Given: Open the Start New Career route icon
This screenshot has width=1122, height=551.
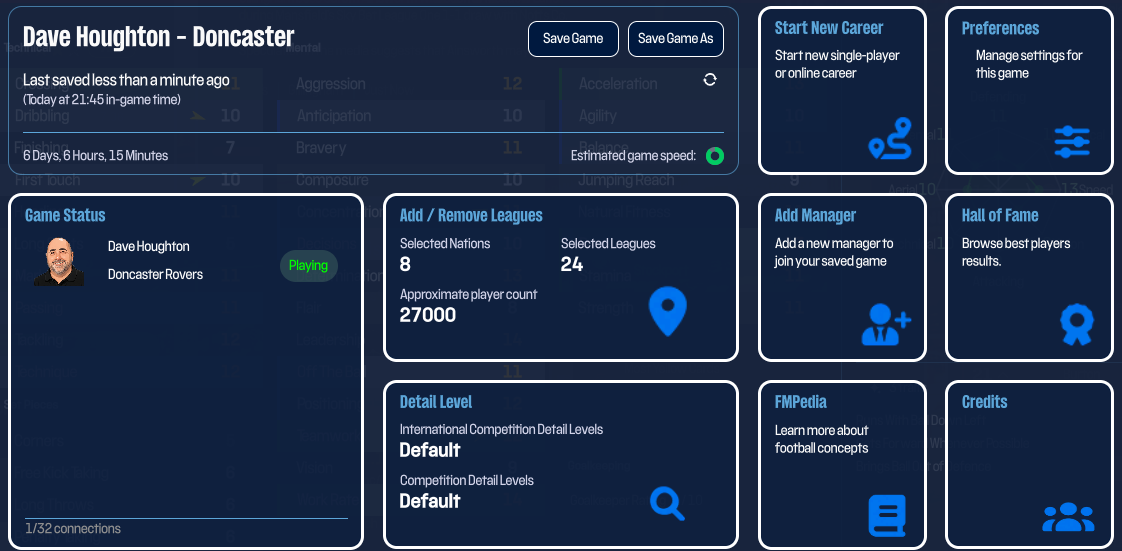Looking at the screenshot, I should 889,138.
